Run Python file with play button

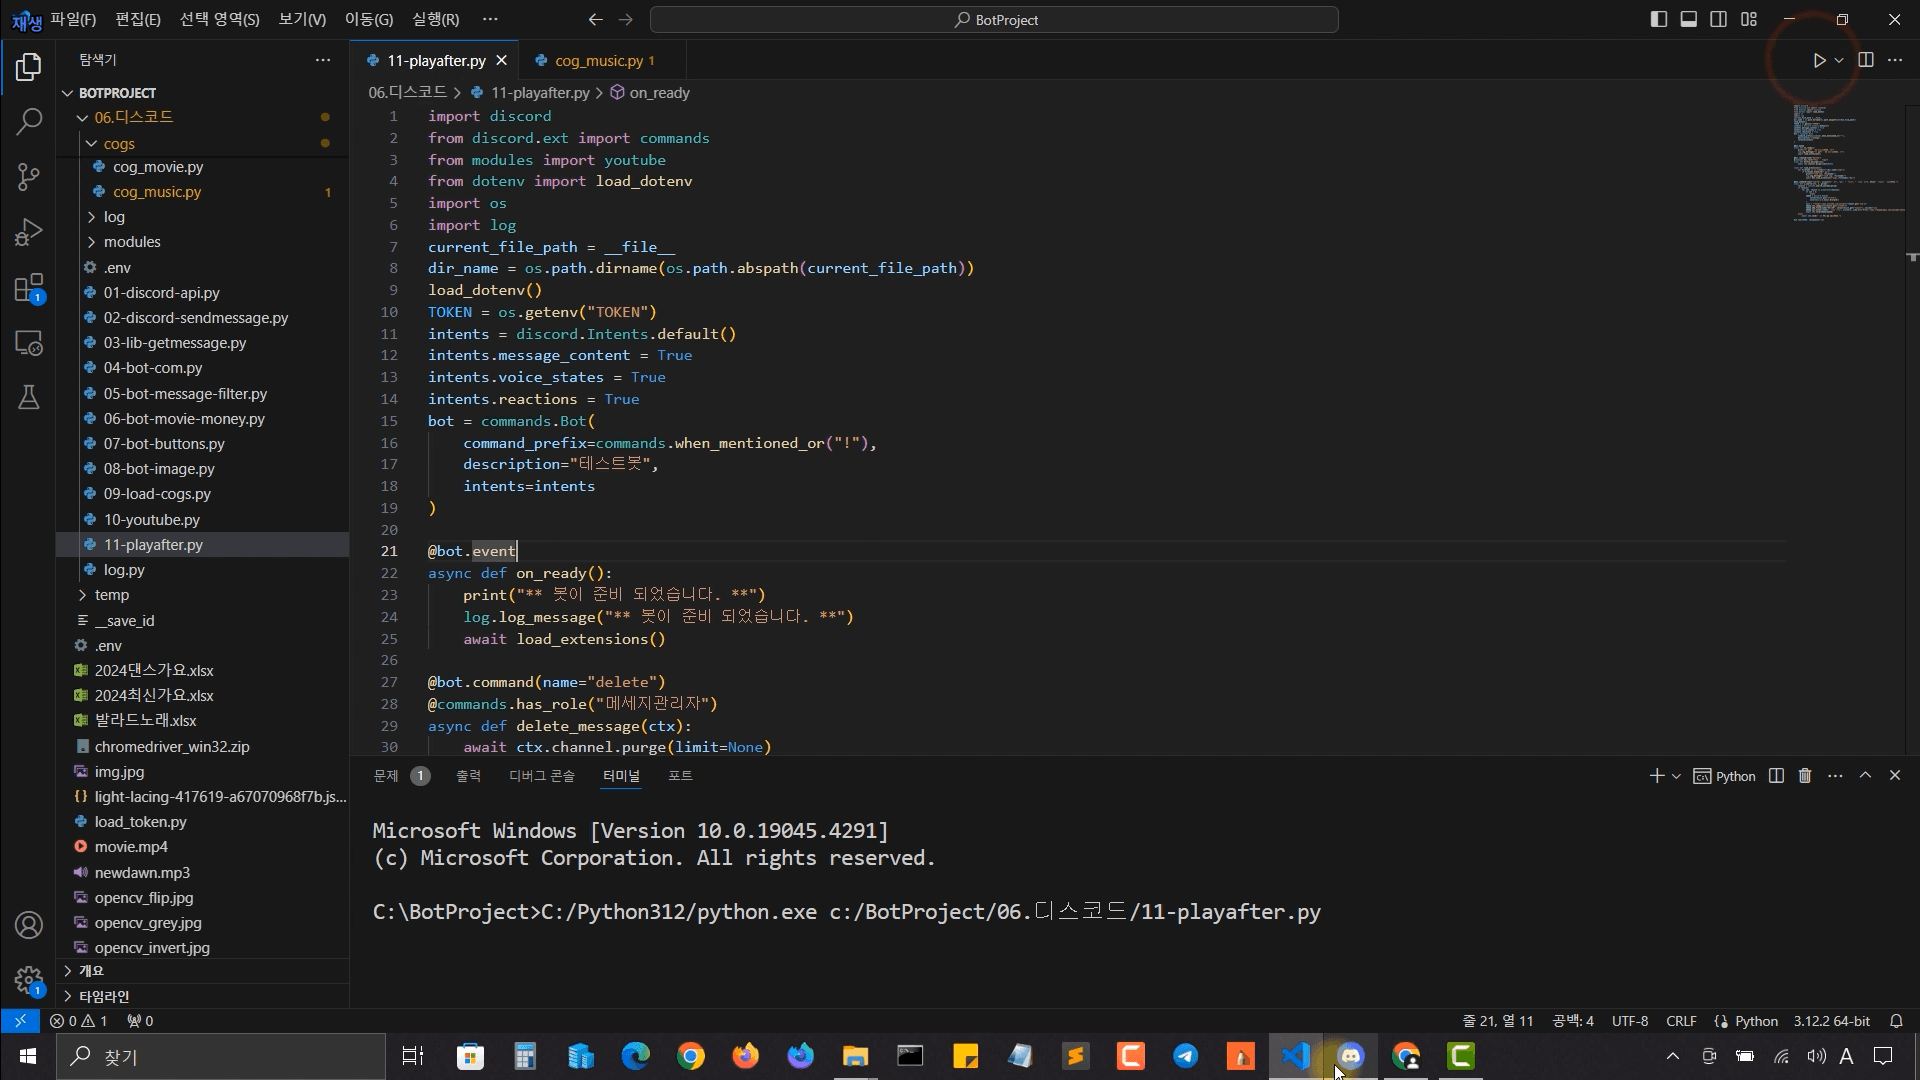[1819, 60]
